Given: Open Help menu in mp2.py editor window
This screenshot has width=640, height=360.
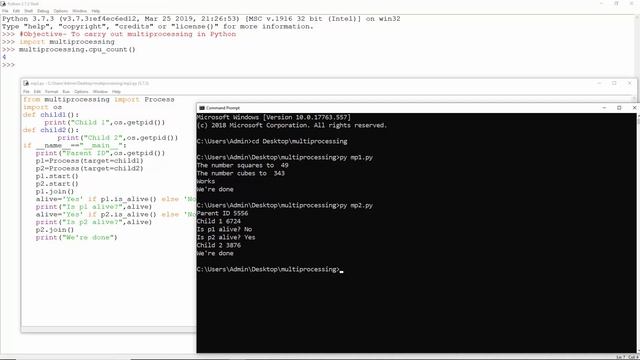Looking at the screenshot, I should click(x=116, y=92).
